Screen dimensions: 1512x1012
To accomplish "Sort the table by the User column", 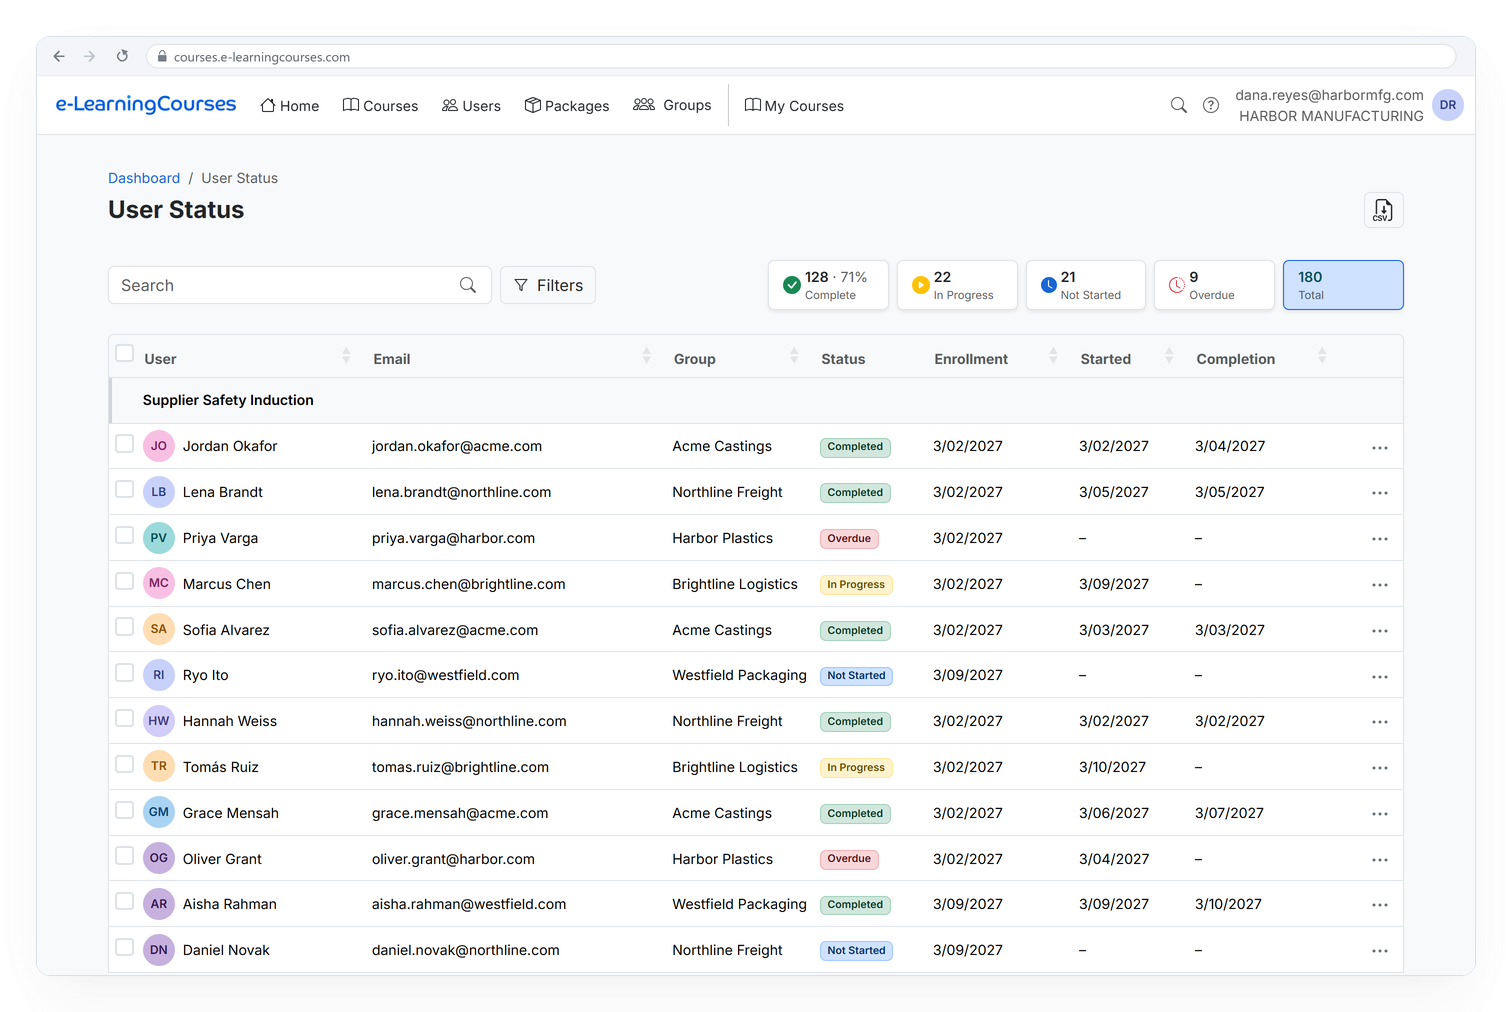I will click(346, 356).
